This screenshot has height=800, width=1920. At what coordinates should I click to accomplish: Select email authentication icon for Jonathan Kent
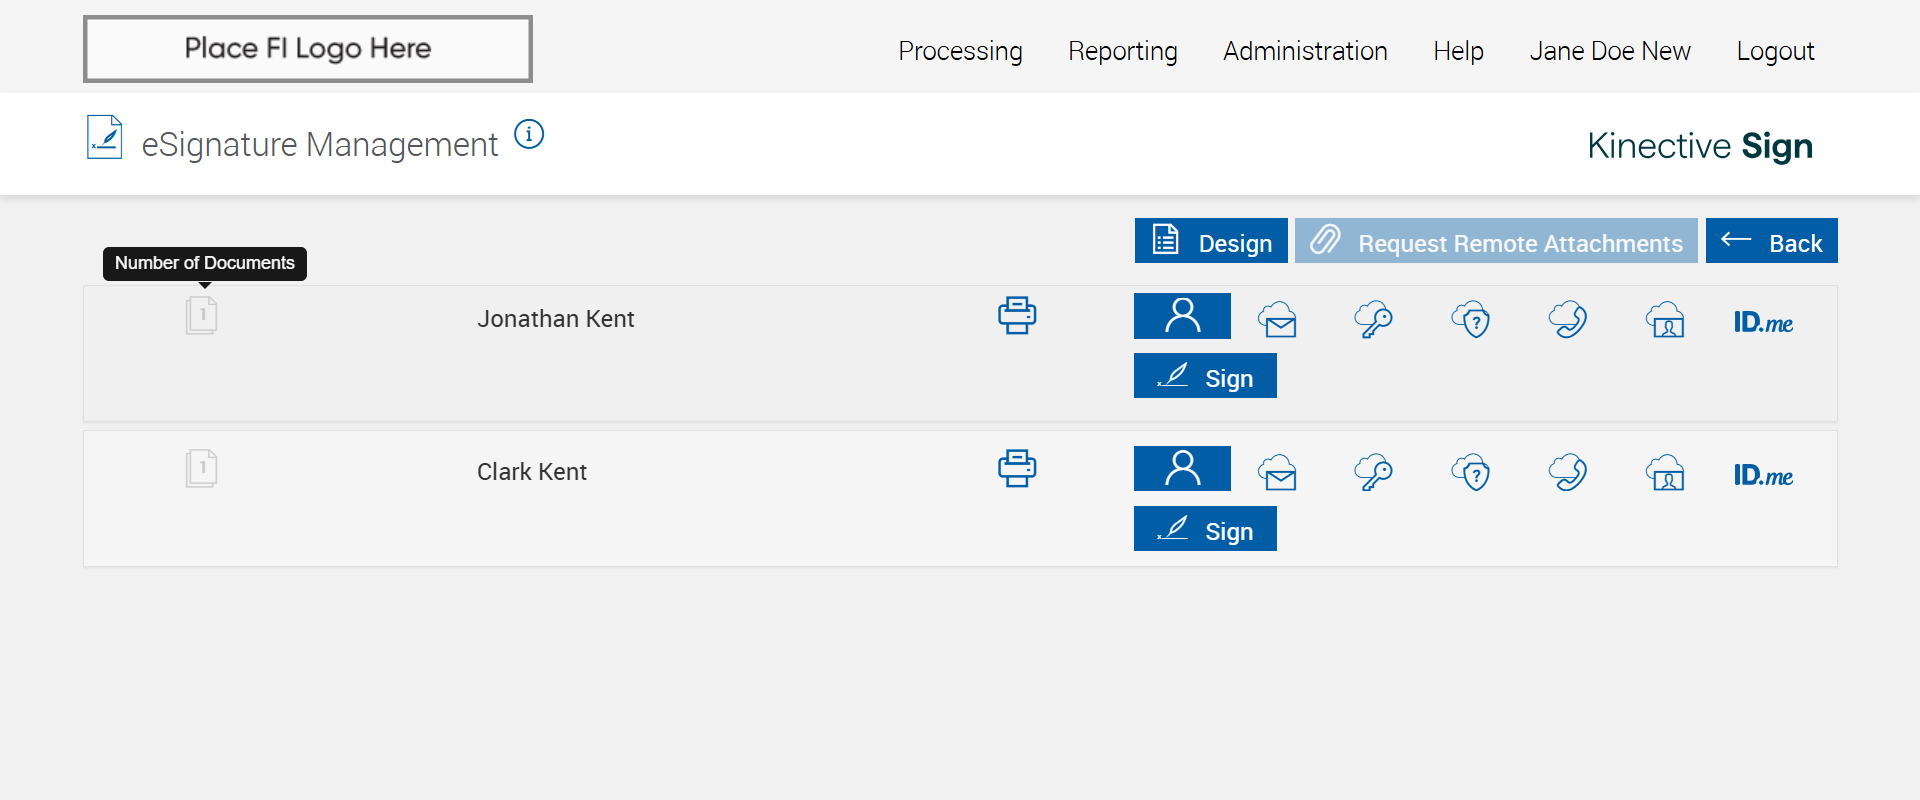[x=1278, y=320]
